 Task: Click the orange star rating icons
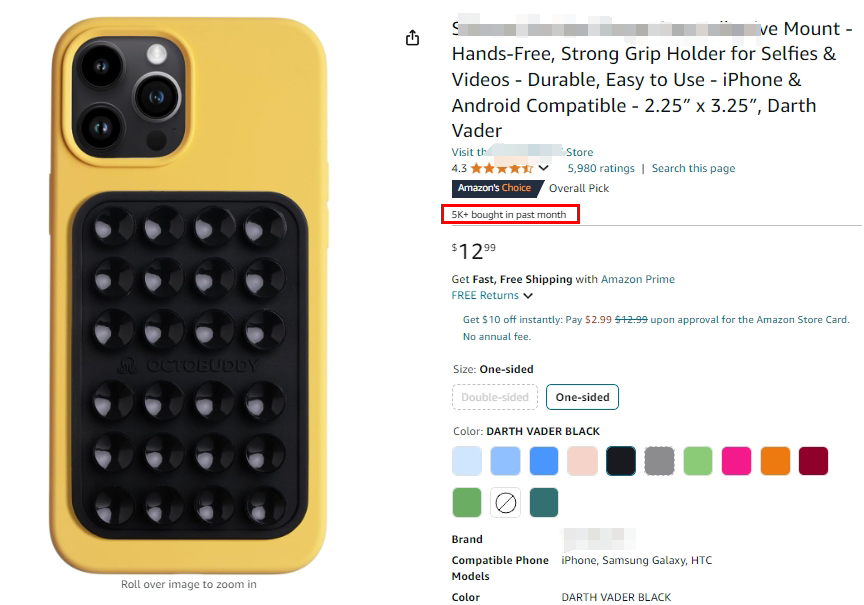coord(501,168)
